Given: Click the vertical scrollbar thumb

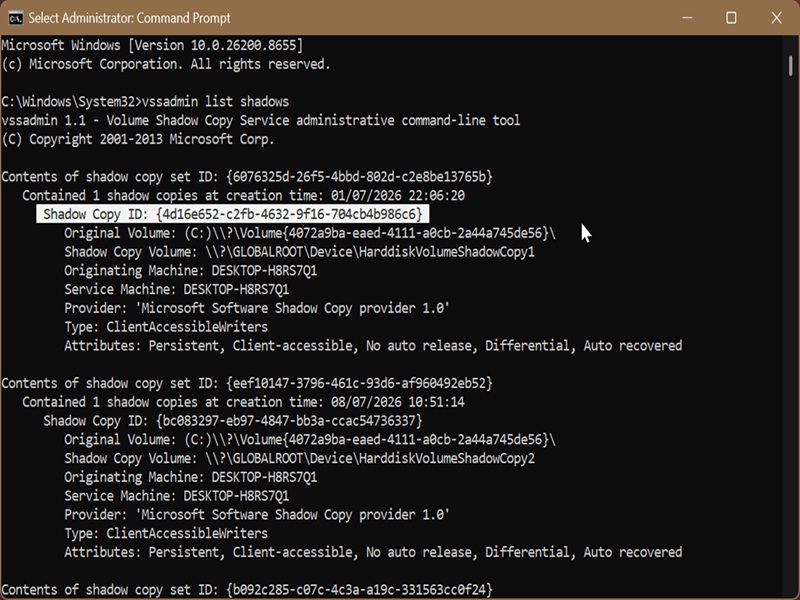Looking at the screenshot, I should 790,66.
